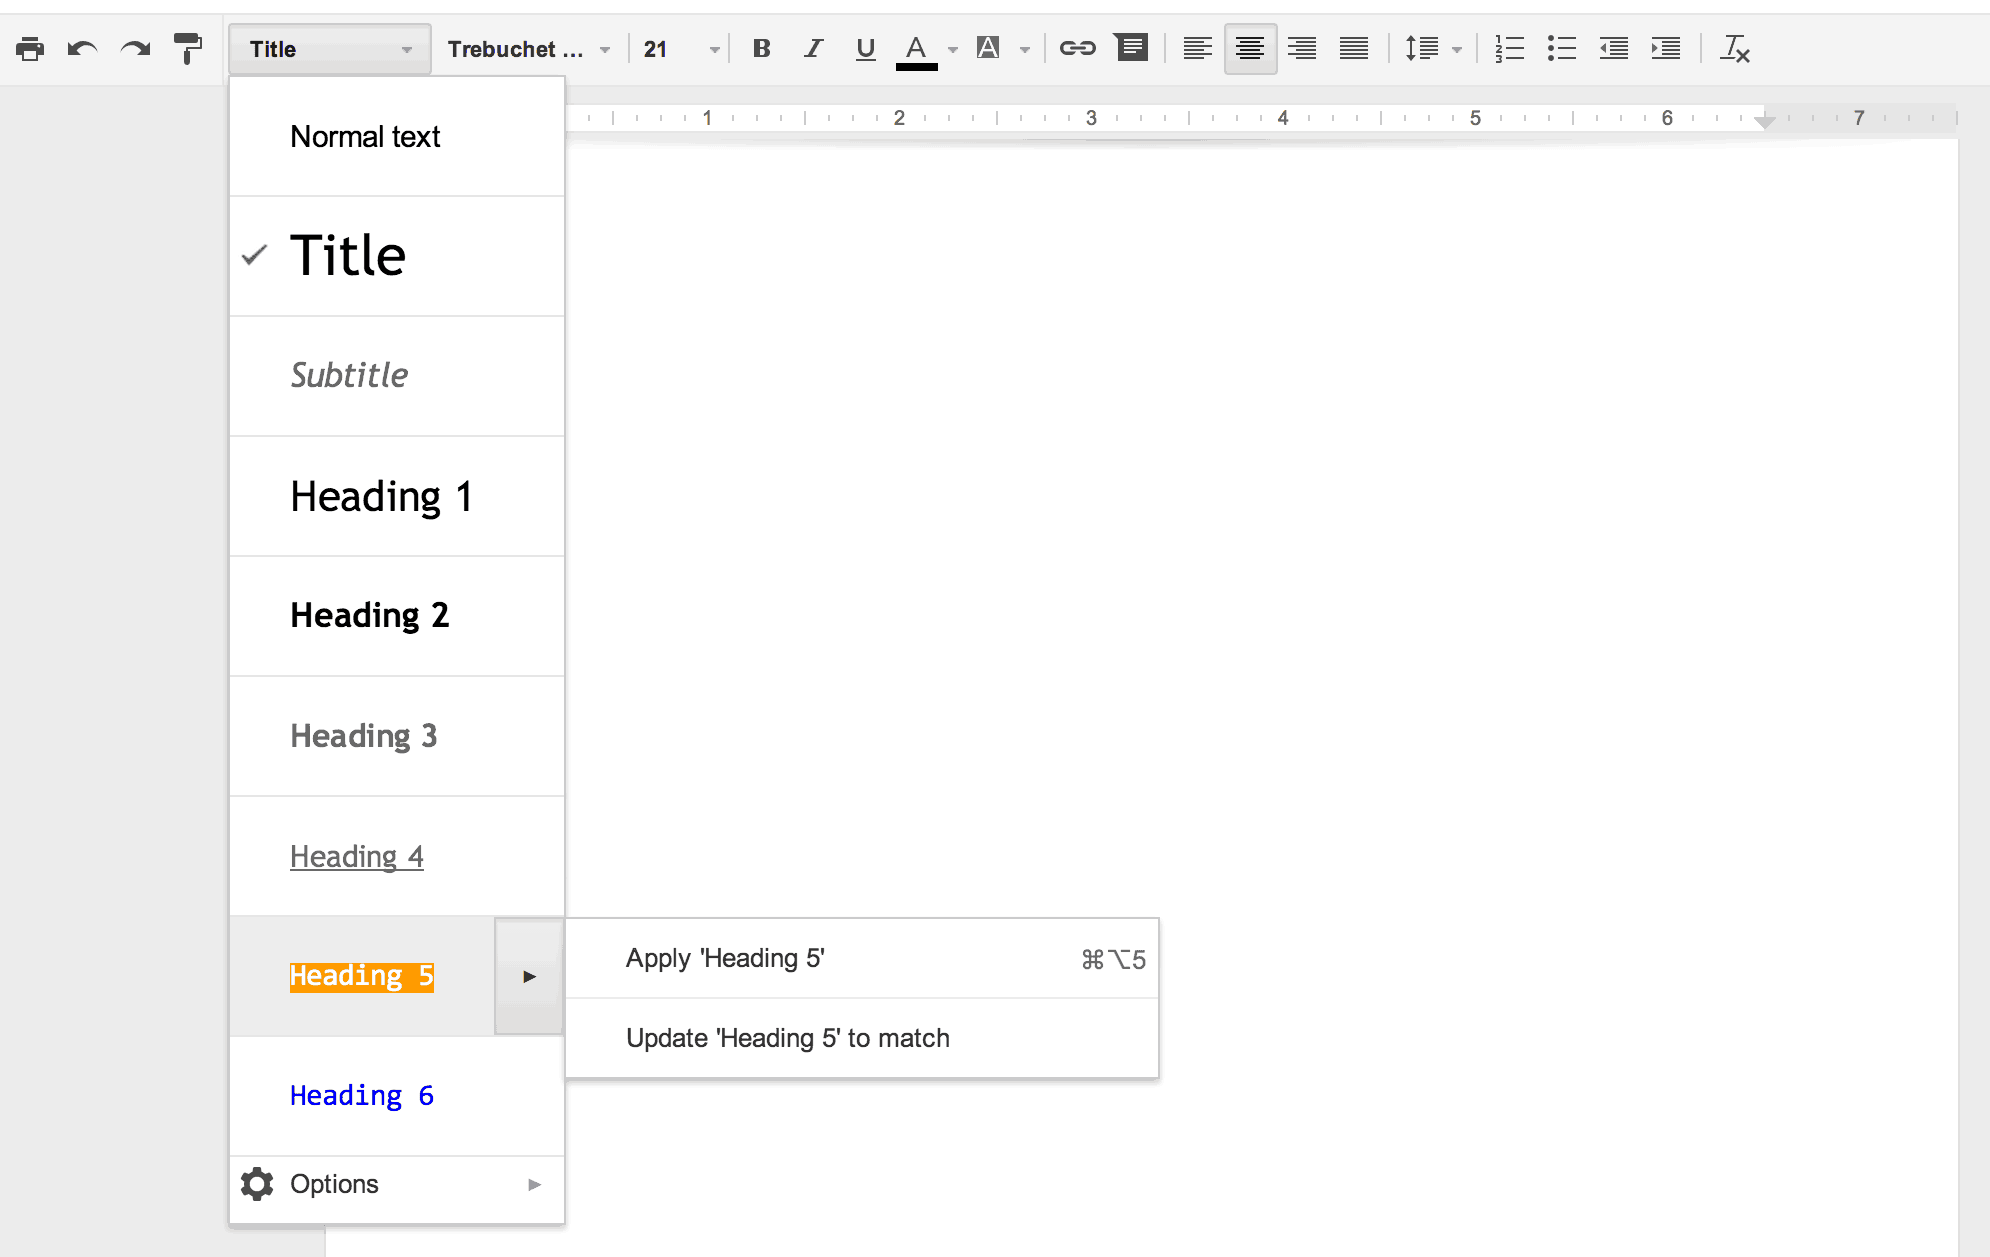Screen dimensions: 1990x1257
Task: Click the numbered list icon
Action: 1511,49
